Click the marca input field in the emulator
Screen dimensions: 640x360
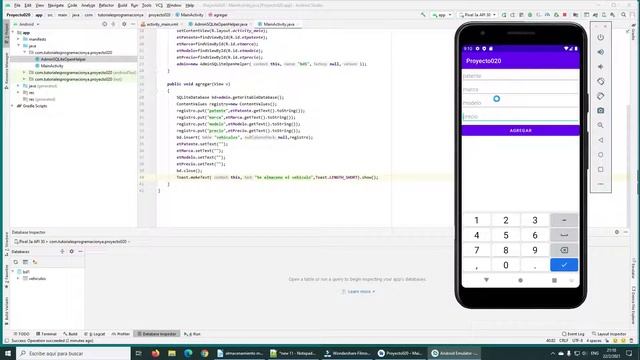(520, 89)
